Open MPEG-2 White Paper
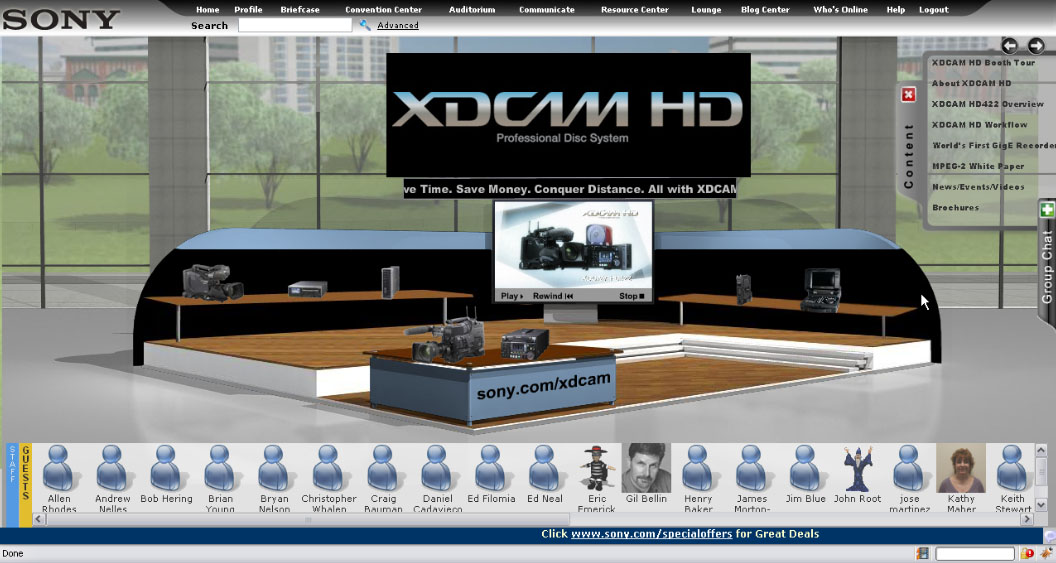Screen dimensions: 1056x563 pyautogui.click(x=978, y=166)
